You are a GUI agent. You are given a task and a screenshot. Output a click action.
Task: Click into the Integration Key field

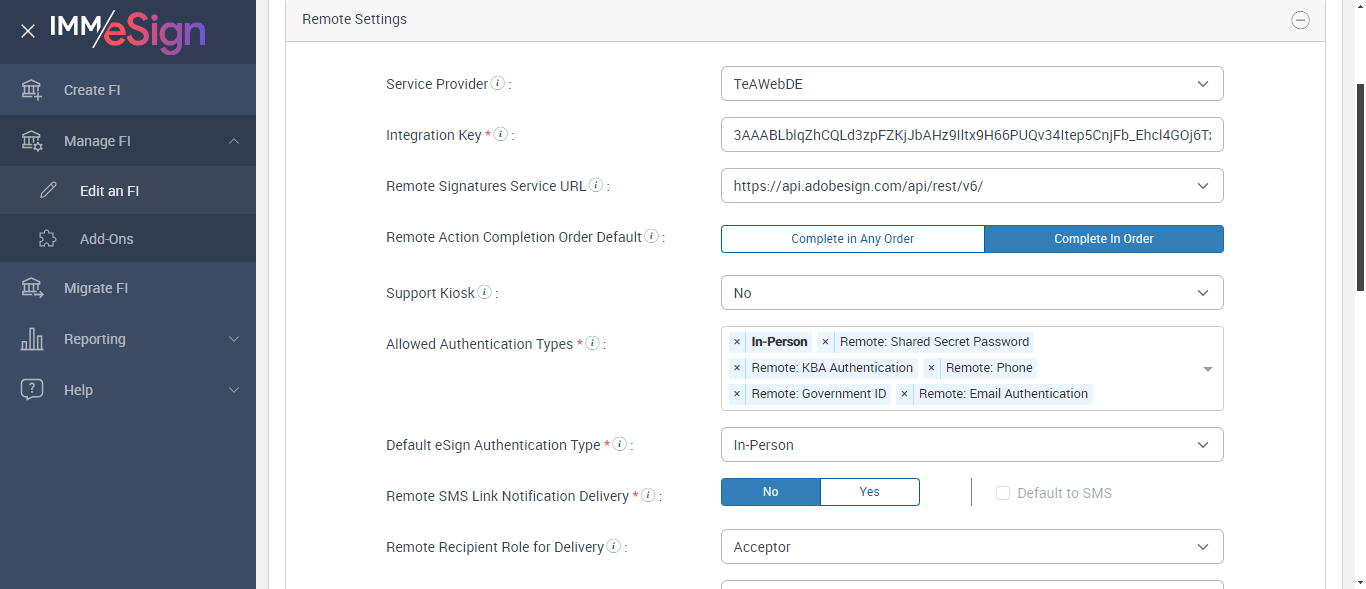[971, 135]
